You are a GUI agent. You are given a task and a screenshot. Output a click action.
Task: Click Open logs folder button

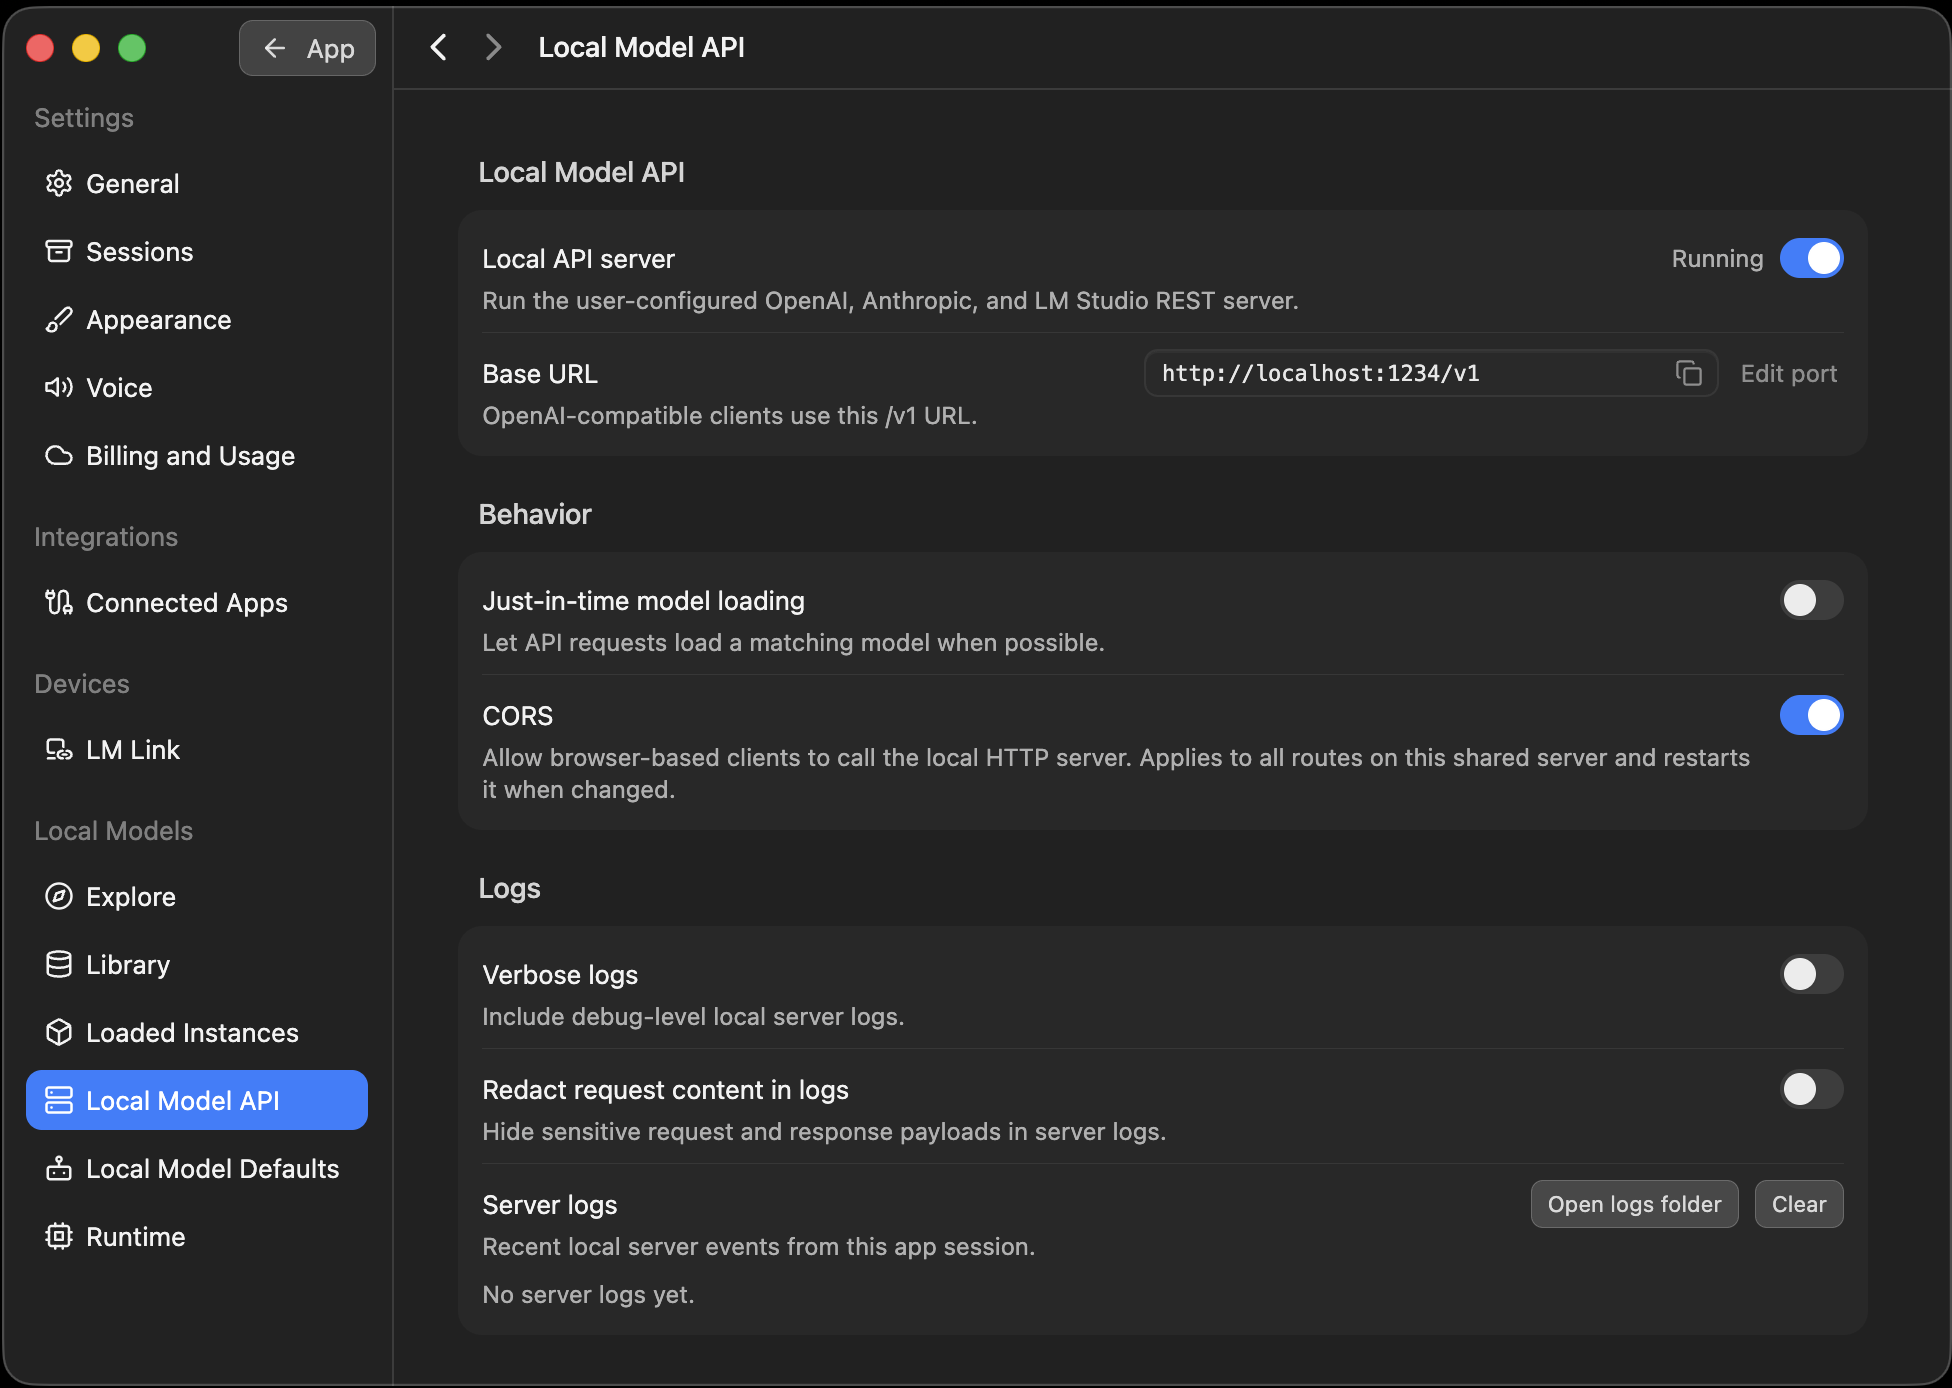[x=1634, y=1204]
